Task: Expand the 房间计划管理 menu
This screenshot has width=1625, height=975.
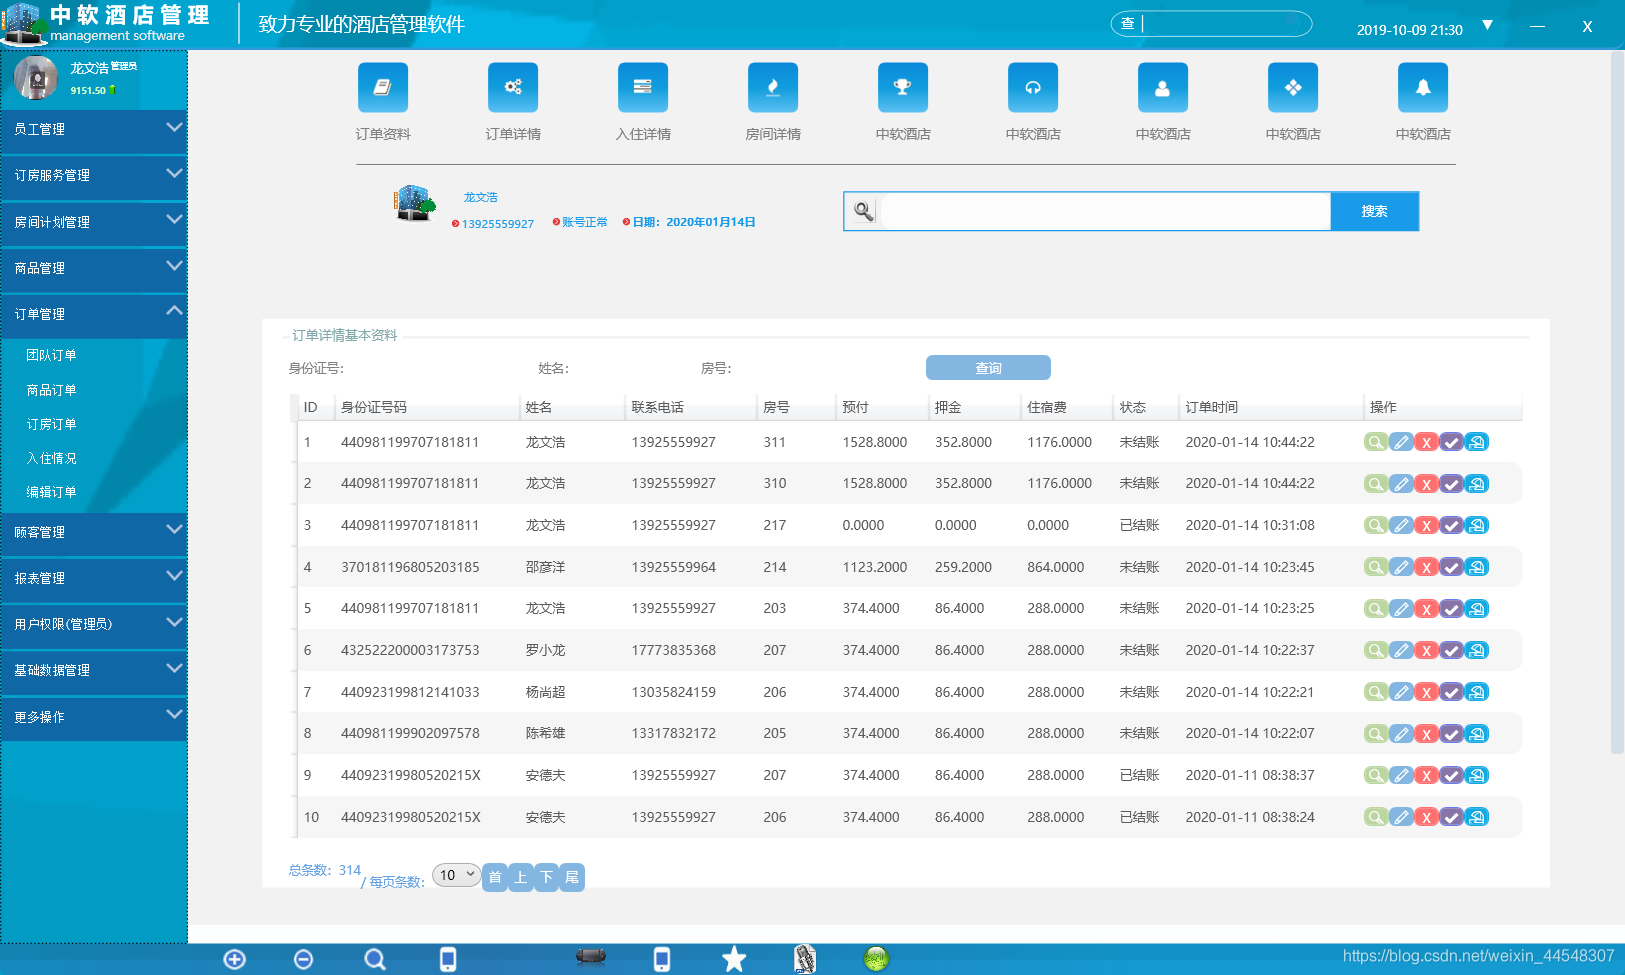Action: 94,222
